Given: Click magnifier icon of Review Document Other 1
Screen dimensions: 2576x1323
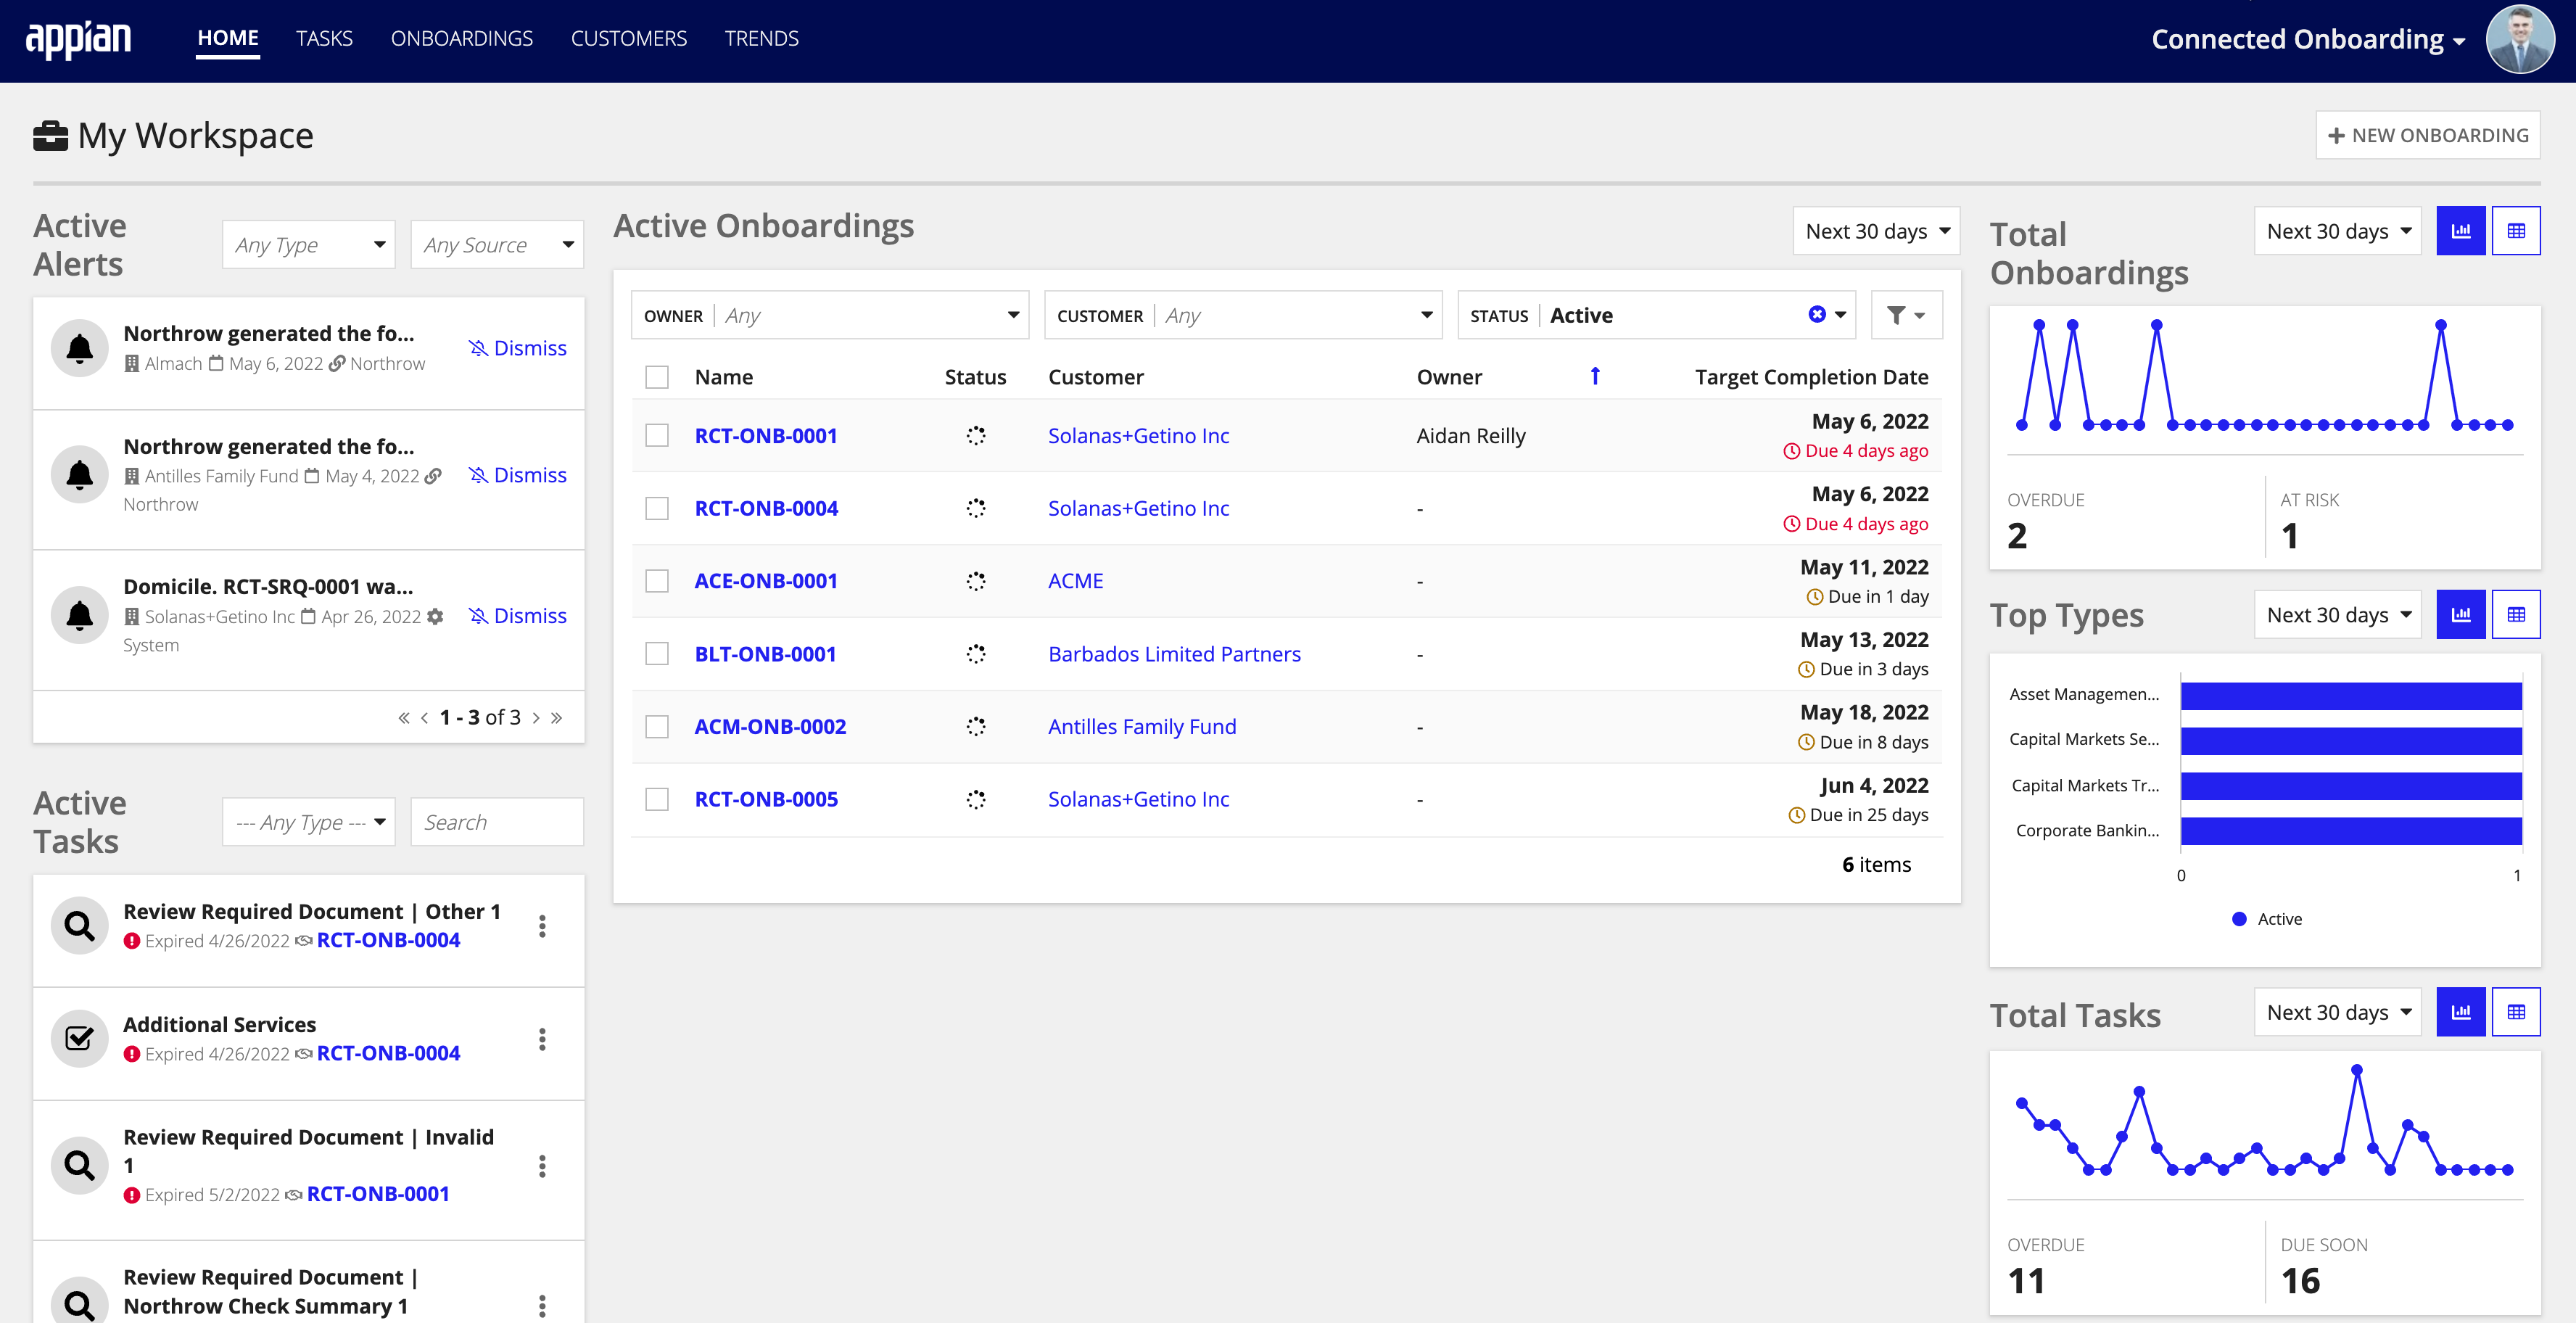Looking at the screenshot, I should 80,926.
